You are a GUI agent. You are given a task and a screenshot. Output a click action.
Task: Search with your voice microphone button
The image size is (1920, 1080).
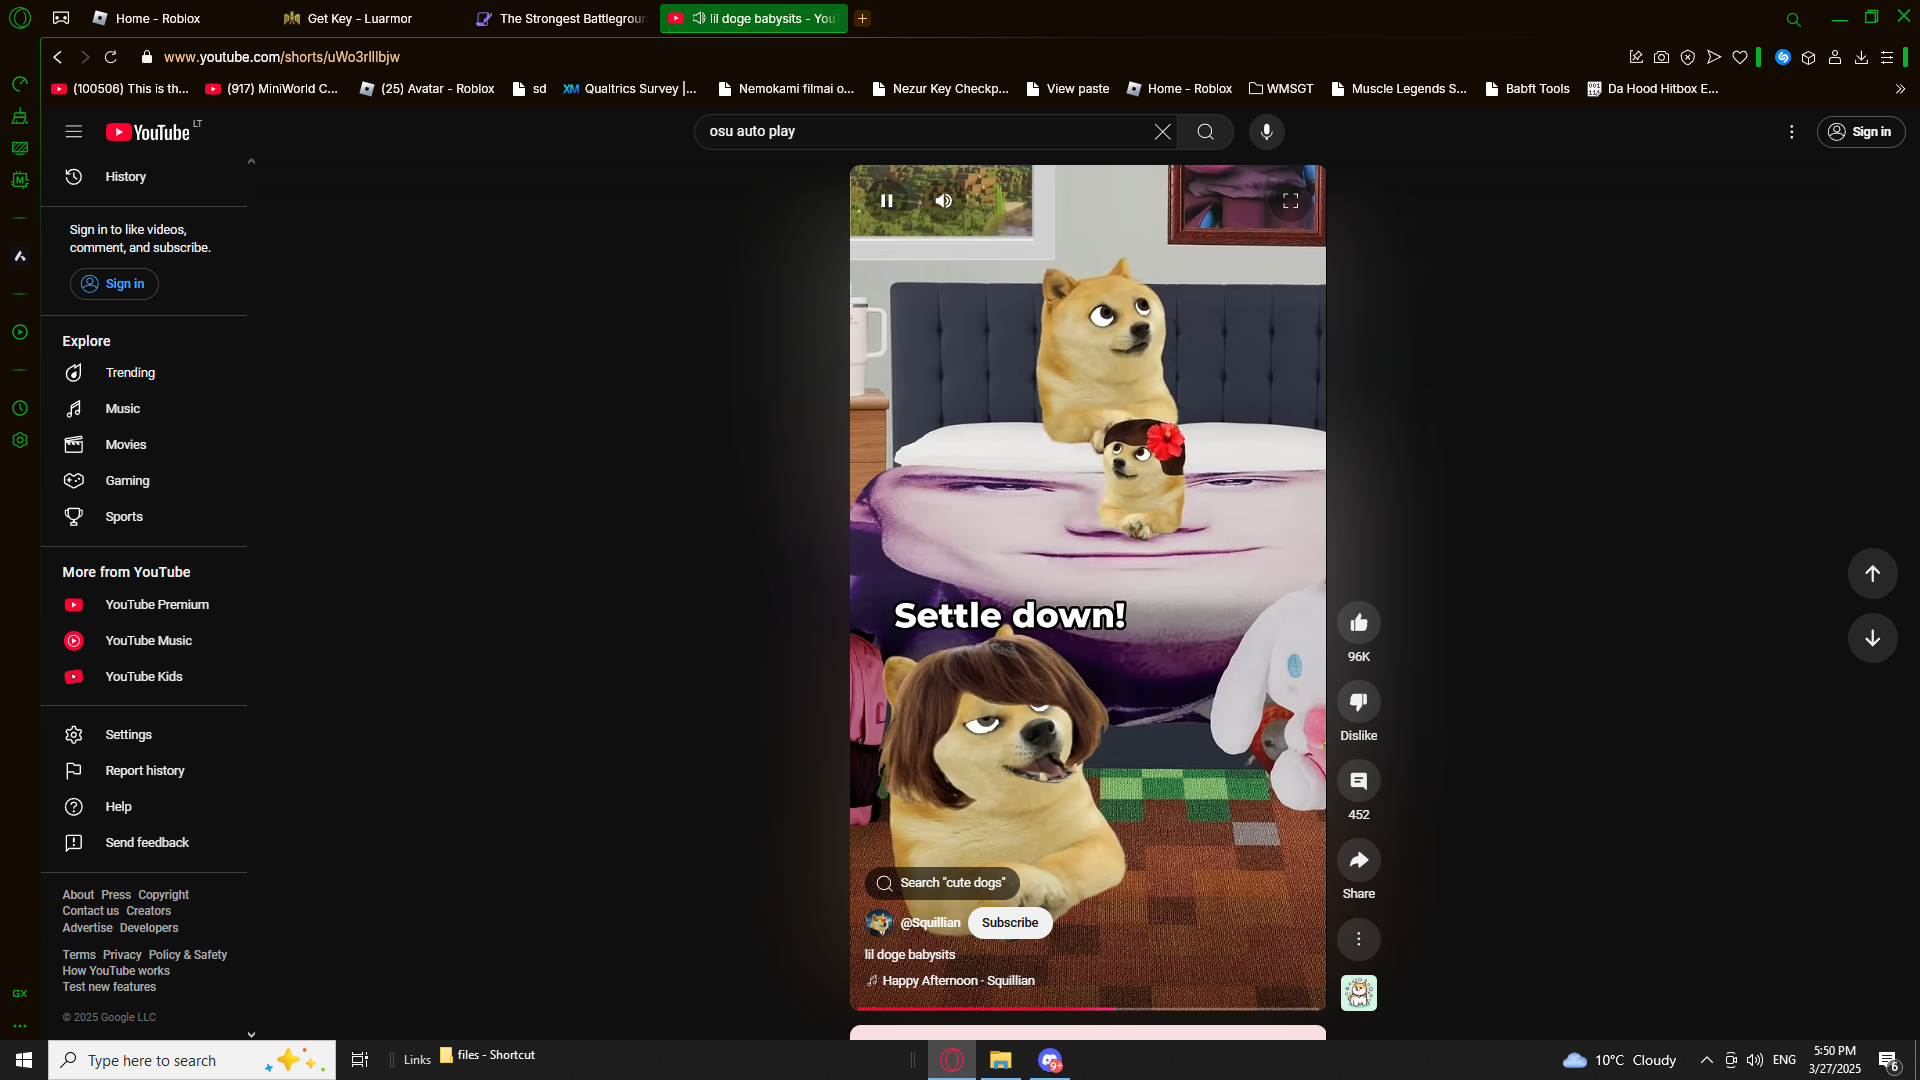1267,132
